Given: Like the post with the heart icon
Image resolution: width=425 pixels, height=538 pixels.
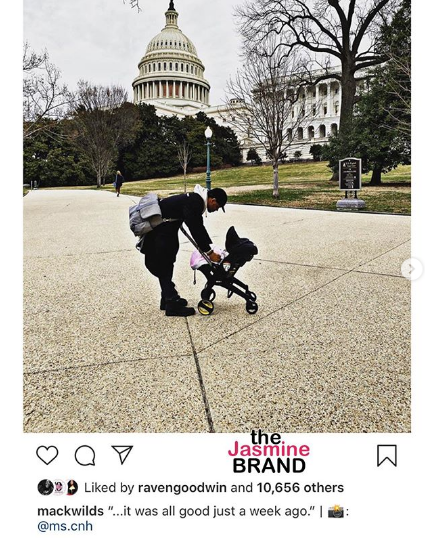Looking at the screenshot, I should click(x=47, y=455).
